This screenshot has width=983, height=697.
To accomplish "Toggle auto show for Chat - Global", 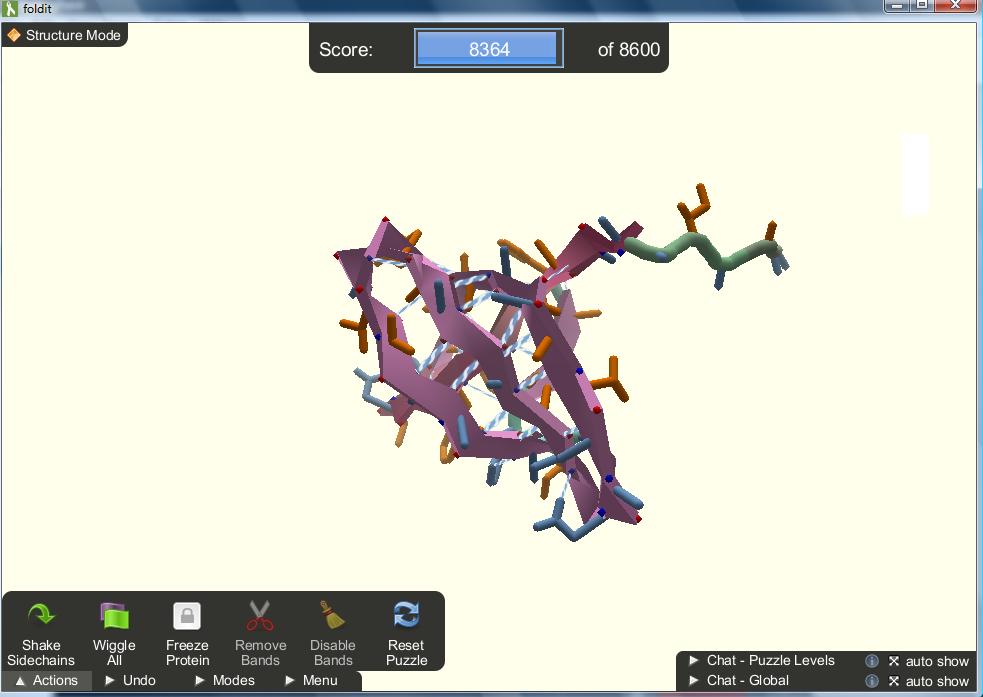I will [x=894, y=681].
